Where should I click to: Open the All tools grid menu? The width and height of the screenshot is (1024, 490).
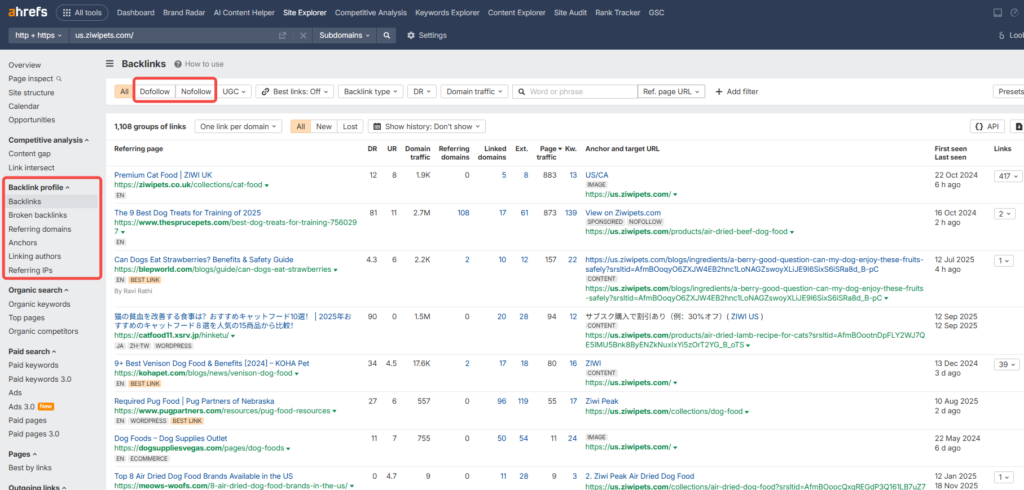82,12
